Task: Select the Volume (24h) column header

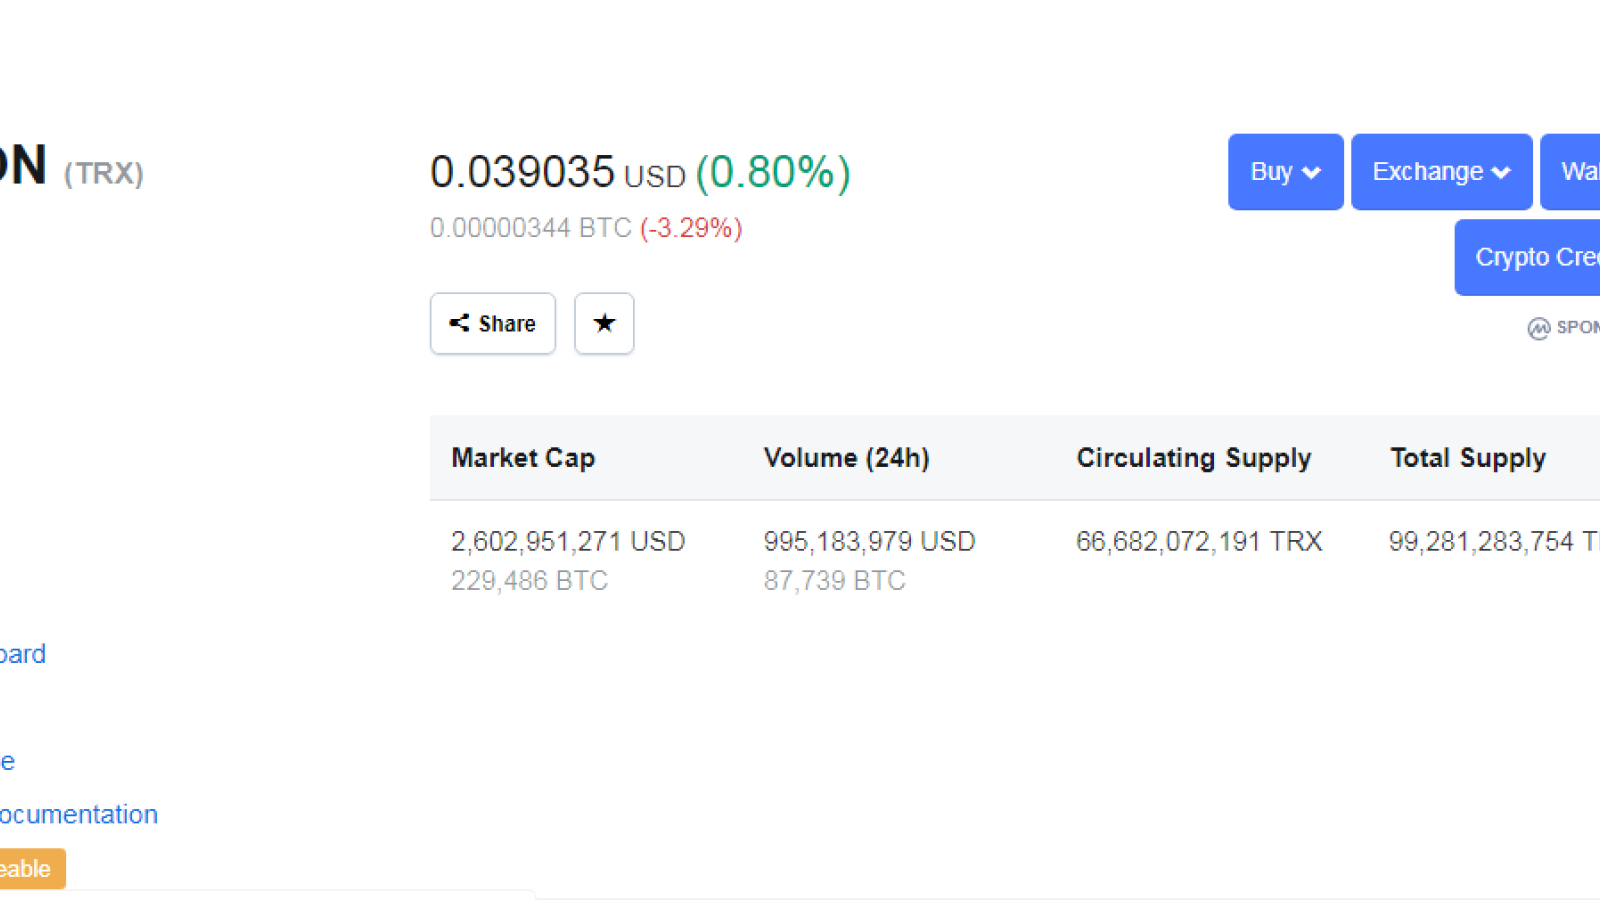Action: pos(846,458)
